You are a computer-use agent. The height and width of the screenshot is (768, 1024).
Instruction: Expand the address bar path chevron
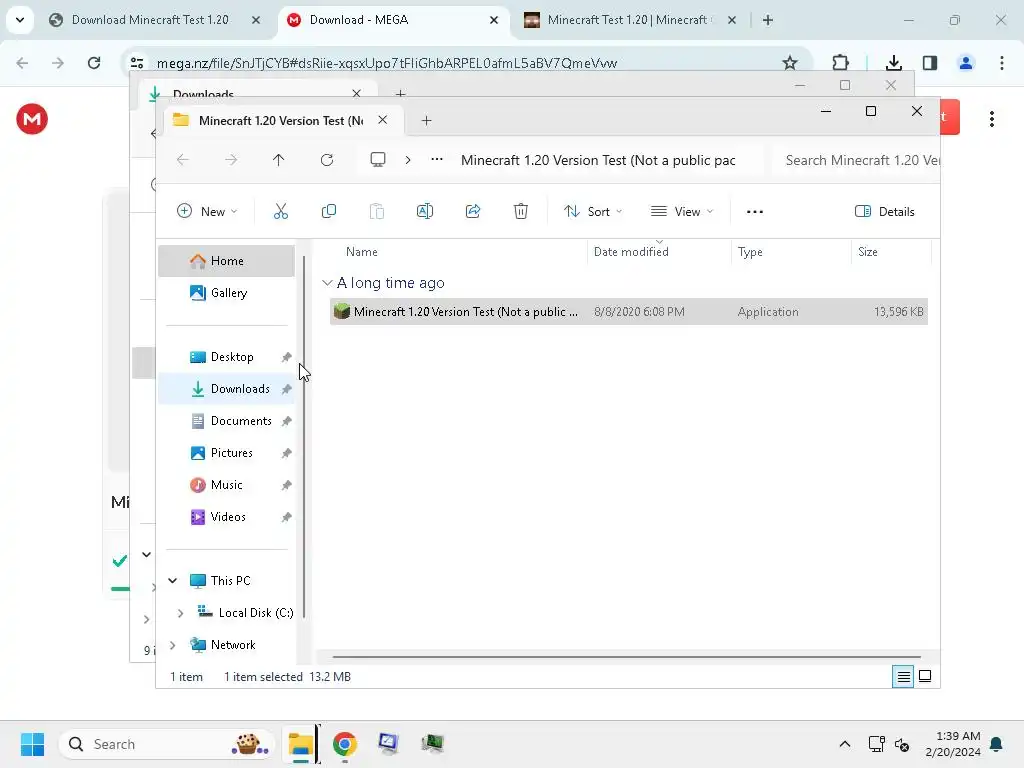point(408,160)
